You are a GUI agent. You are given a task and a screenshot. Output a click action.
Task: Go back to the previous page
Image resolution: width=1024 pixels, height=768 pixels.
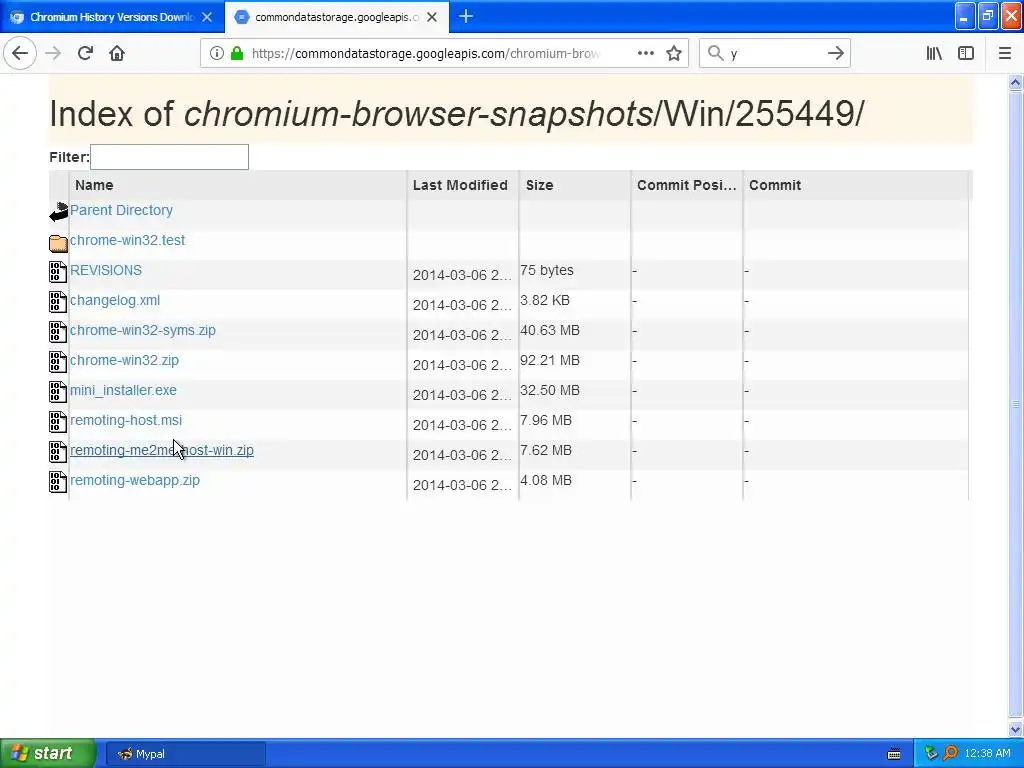click(20, 53)
